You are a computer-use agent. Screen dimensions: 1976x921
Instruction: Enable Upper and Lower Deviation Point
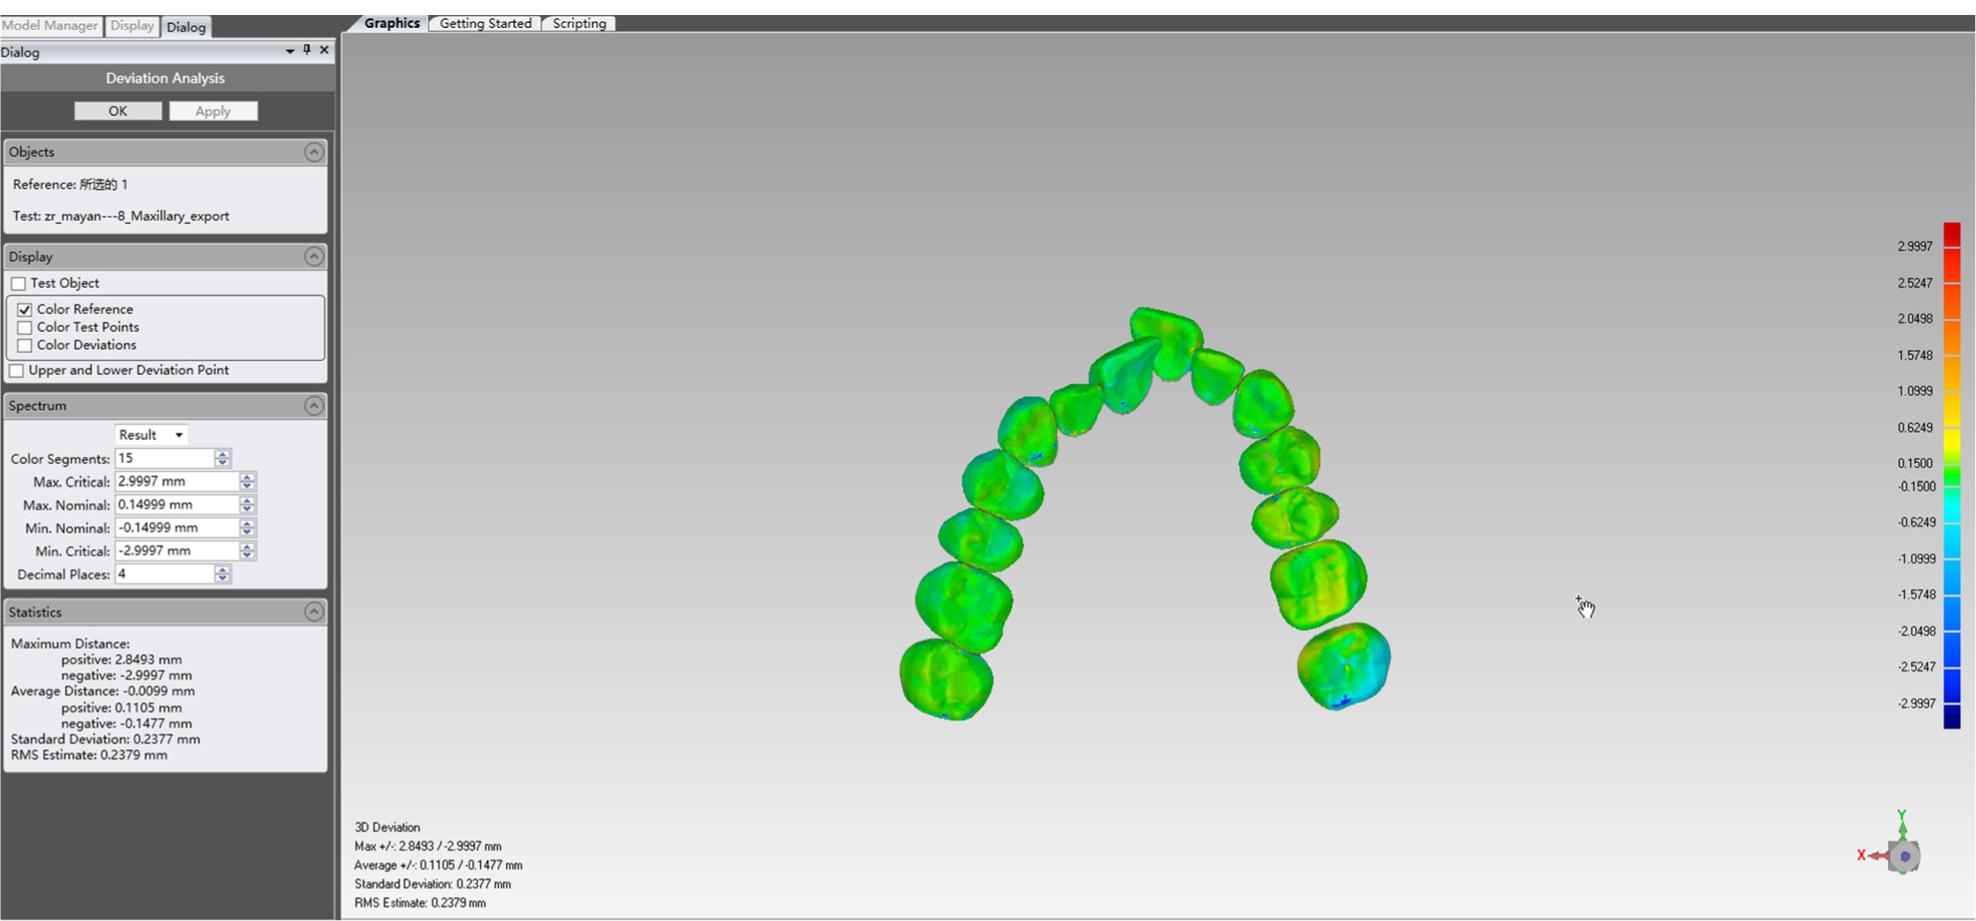(17, 369)
